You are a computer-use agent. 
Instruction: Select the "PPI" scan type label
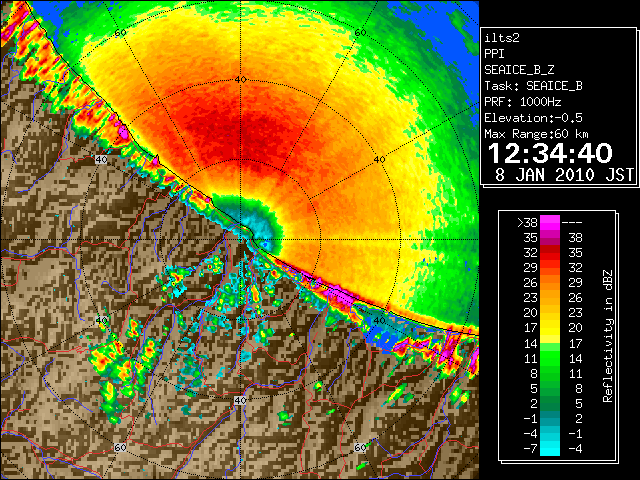(x=494, y=54)
